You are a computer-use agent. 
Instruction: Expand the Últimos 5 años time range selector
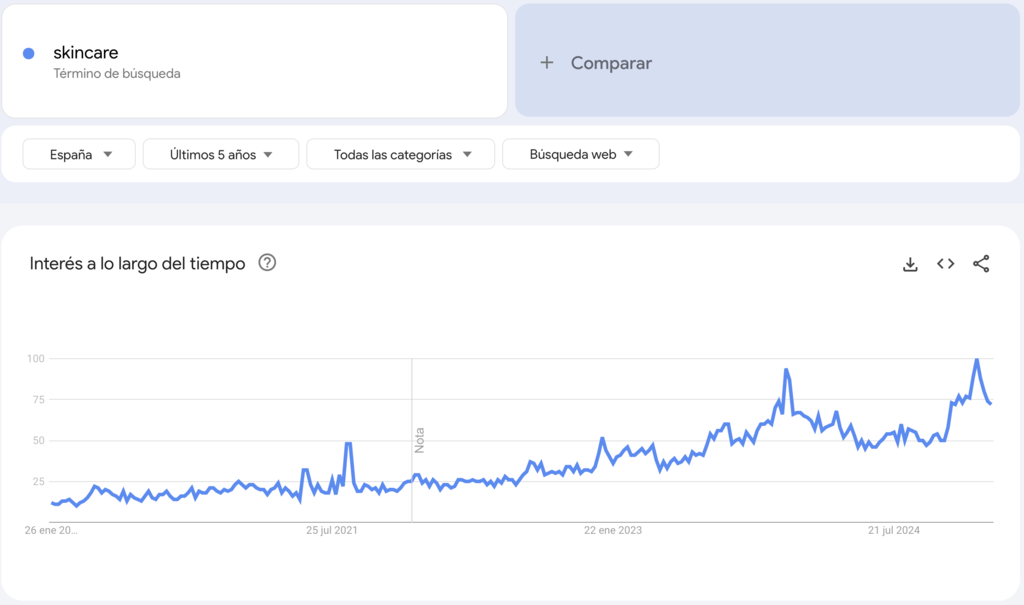[220, 153]
